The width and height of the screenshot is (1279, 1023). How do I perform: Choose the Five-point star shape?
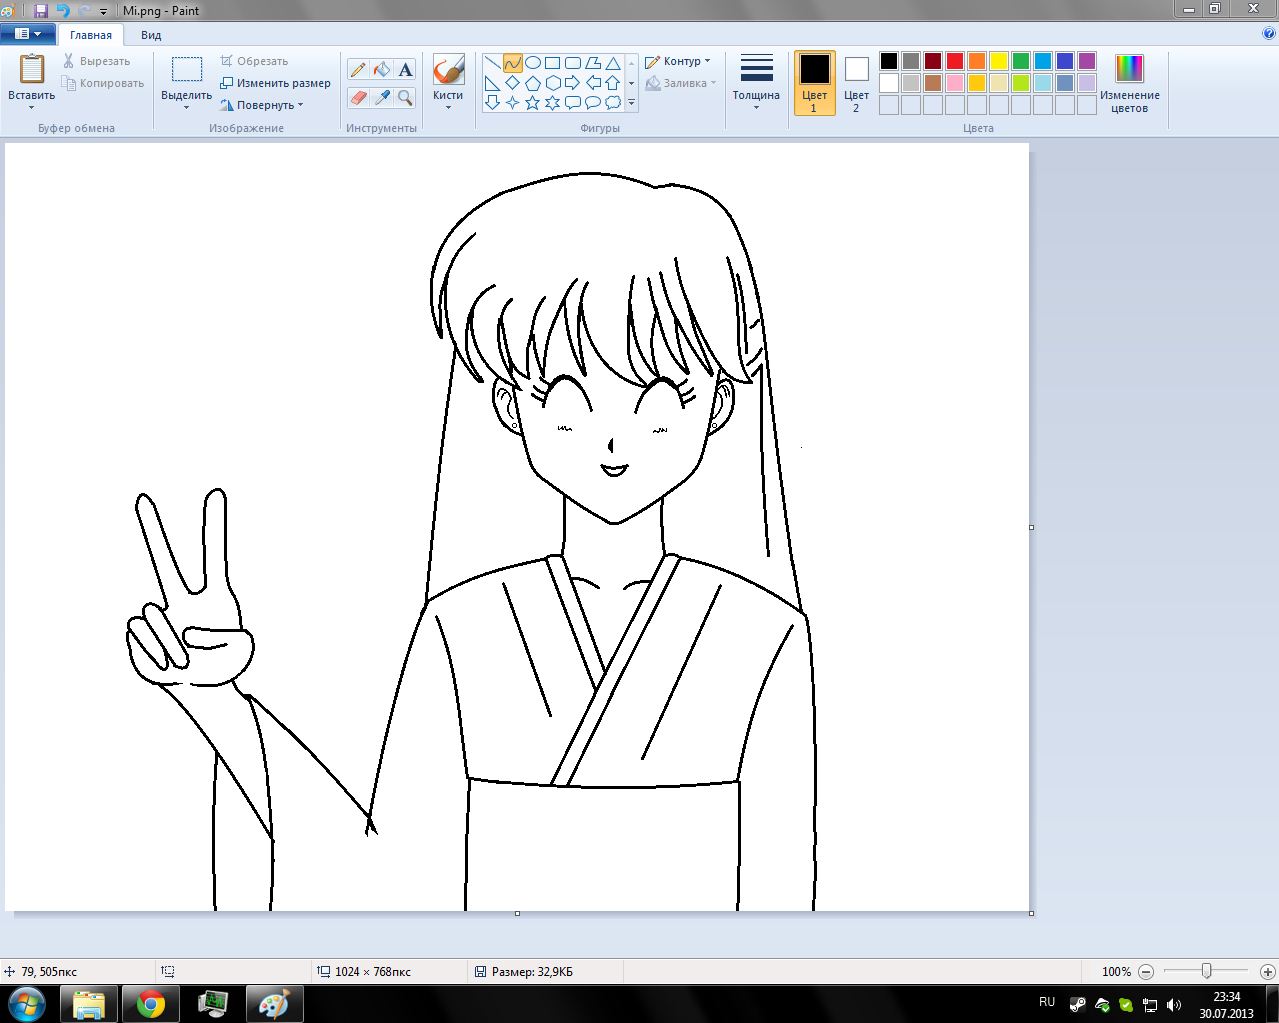point(533,102)
